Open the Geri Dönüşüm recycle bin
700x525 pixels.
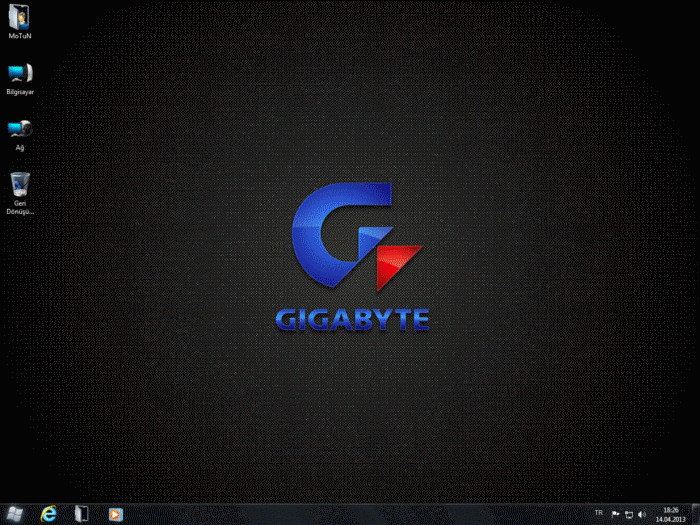click(x=20, y=193)
